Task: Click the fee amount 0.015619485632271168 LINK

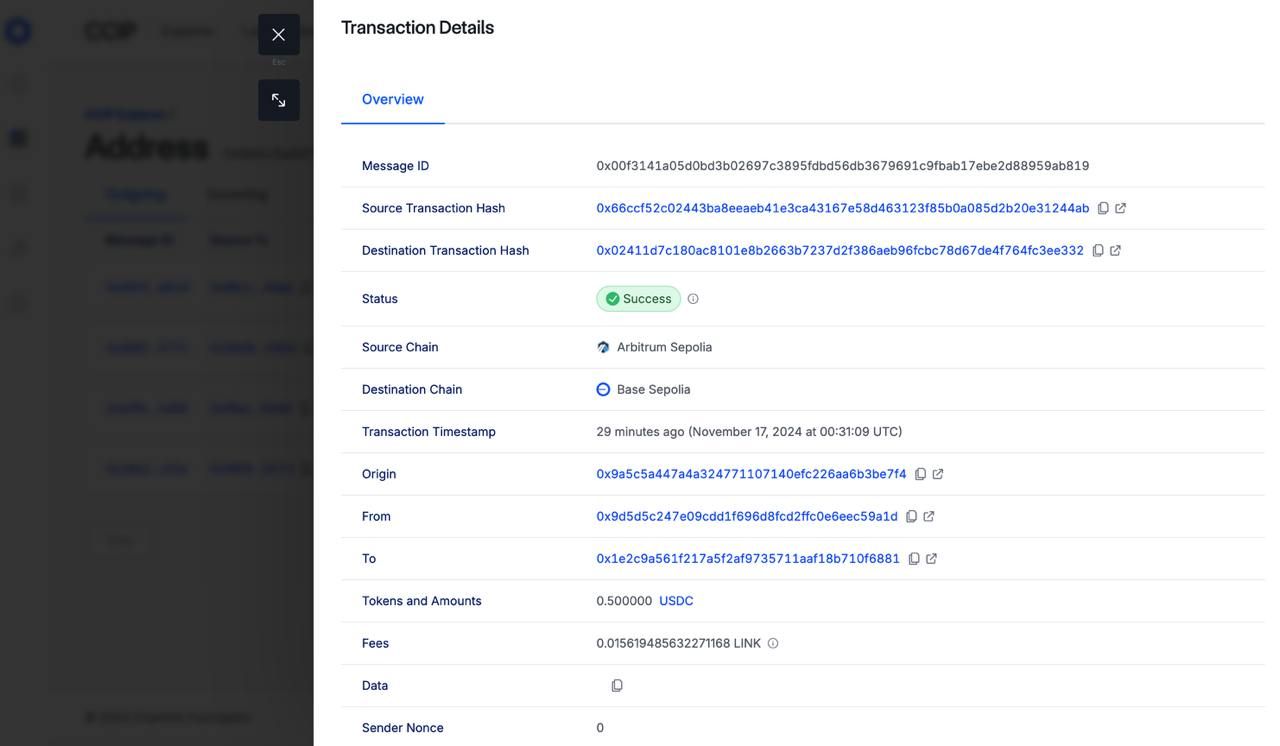Action: (x=679, y=644)
